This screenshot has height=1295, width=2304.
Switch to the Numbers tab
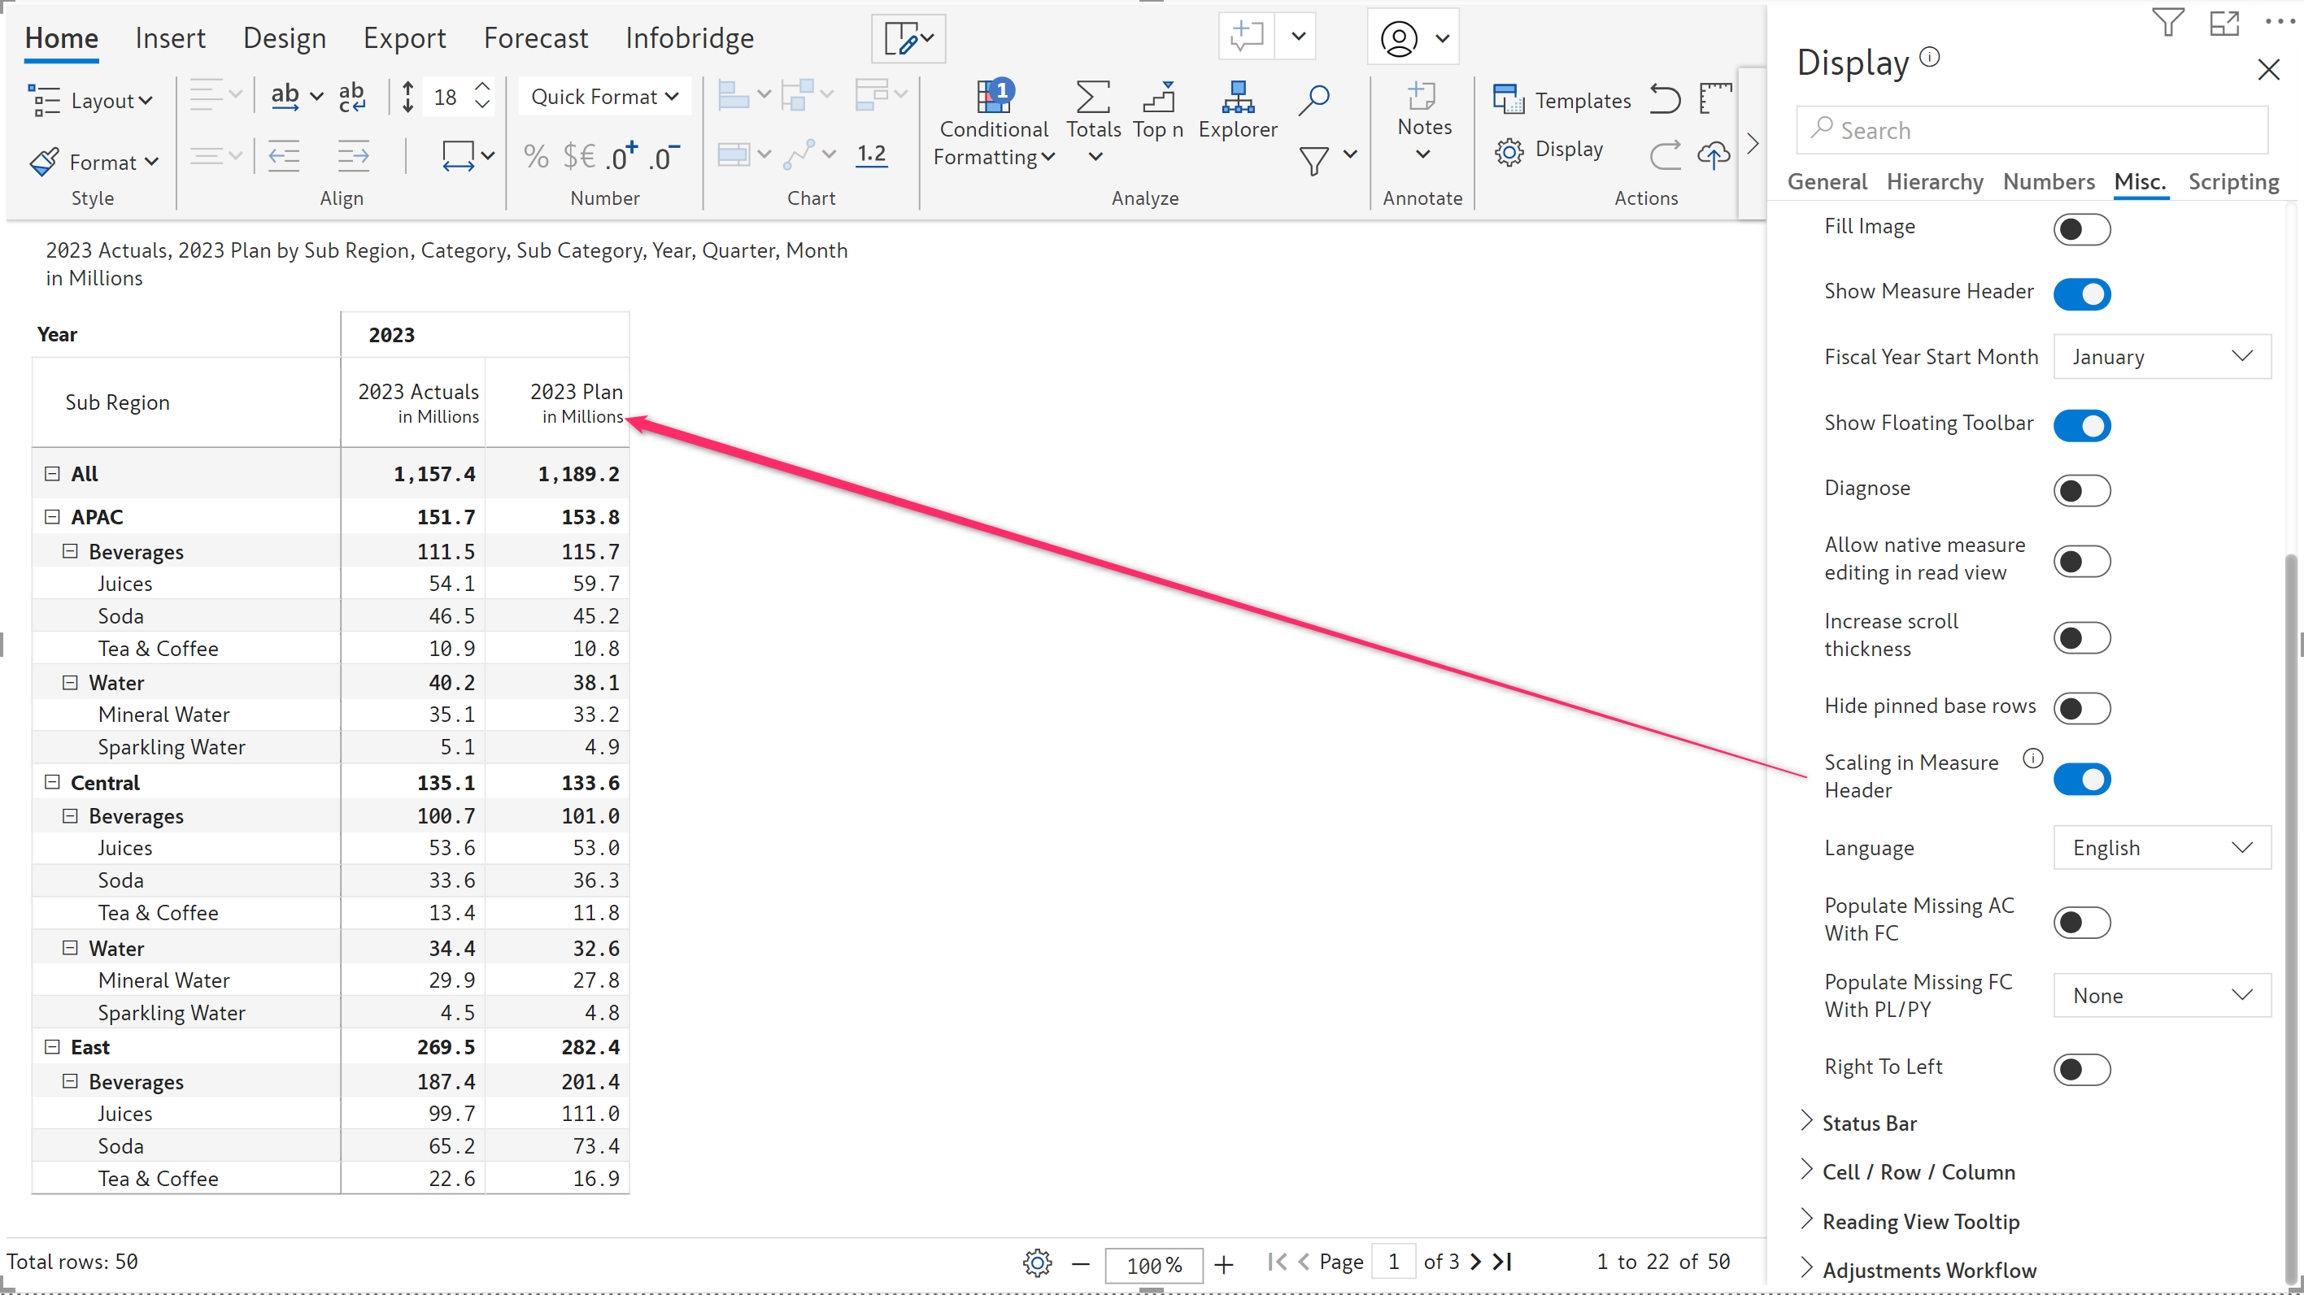(x=2048, y=182)
